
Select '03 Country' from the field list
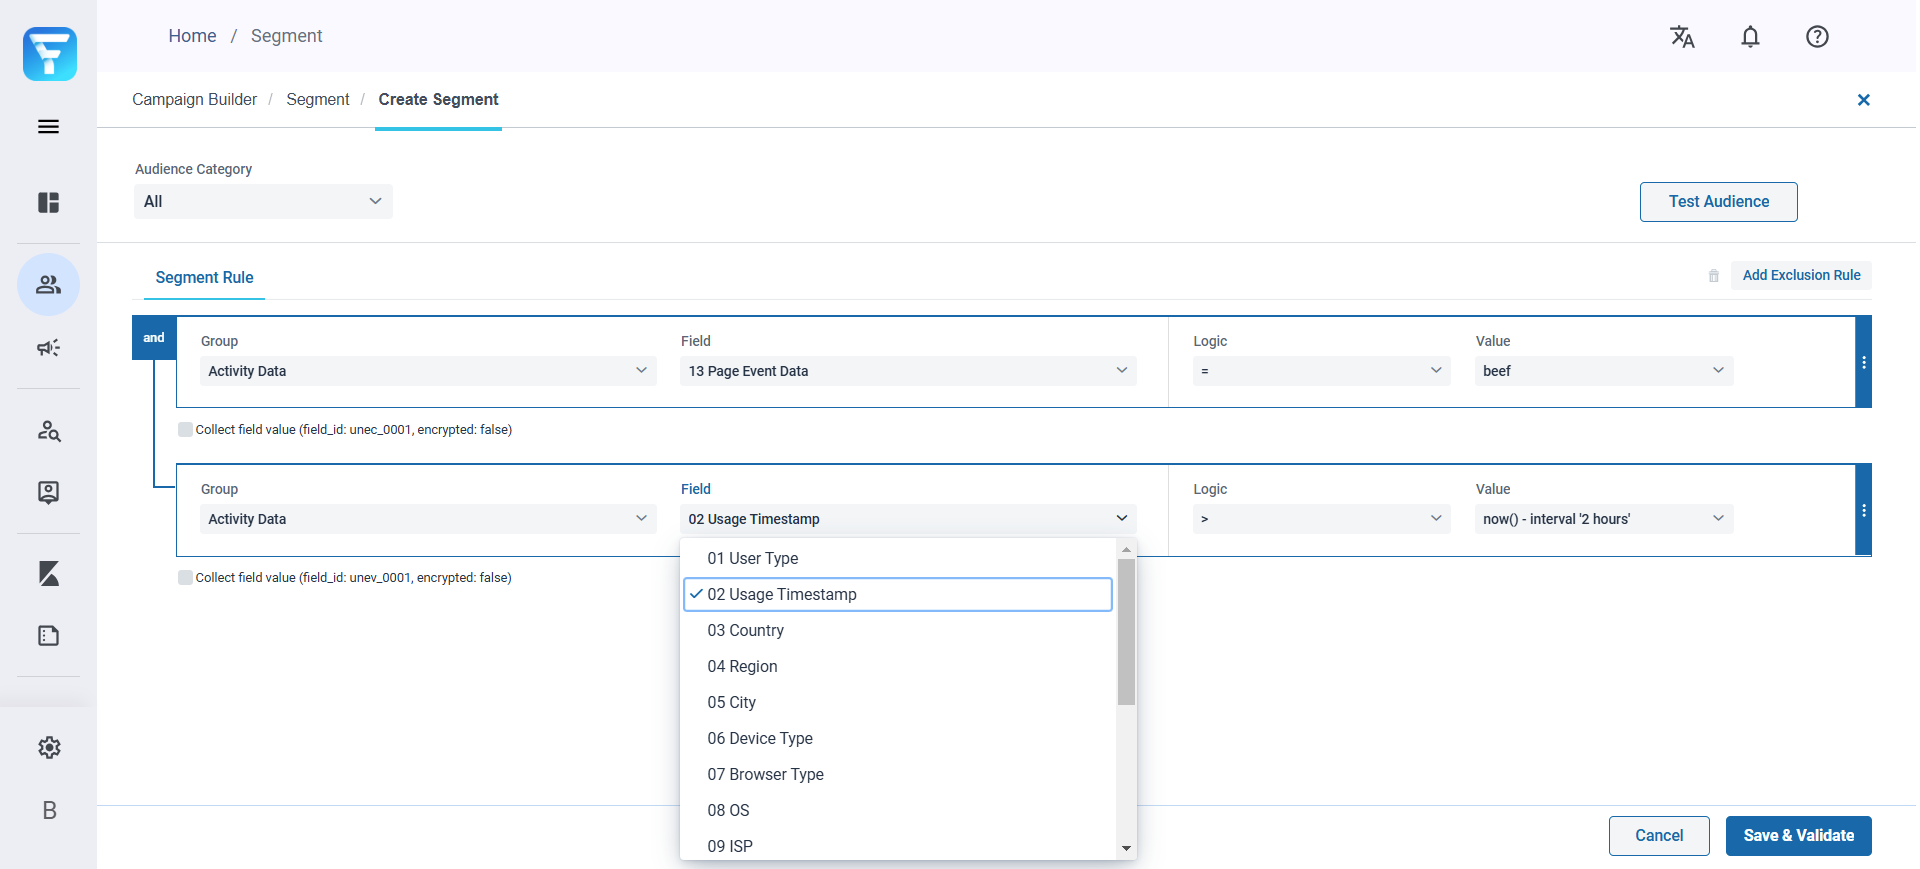[x=746, y=631]
